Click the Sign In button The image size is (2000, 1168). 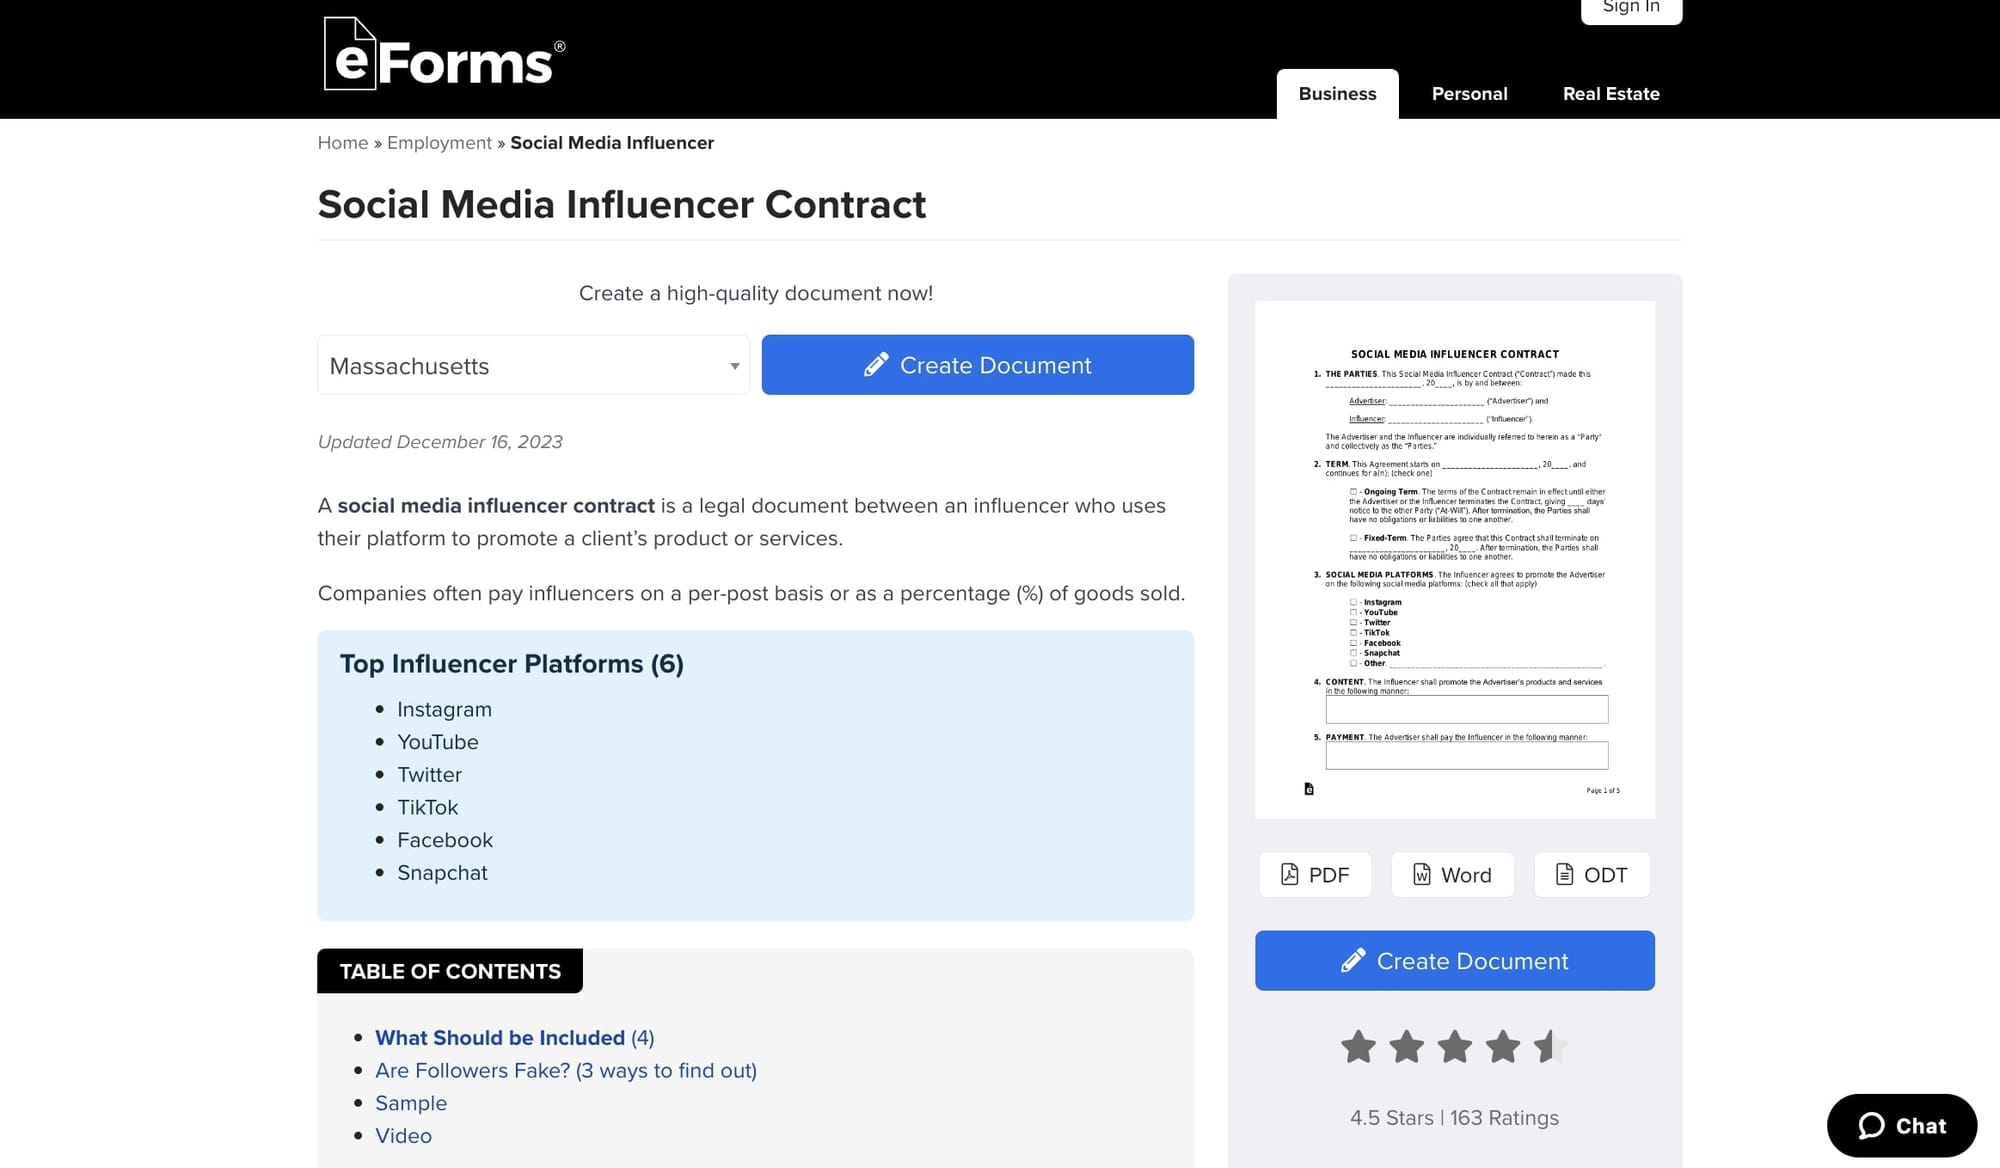(1631, 7)
